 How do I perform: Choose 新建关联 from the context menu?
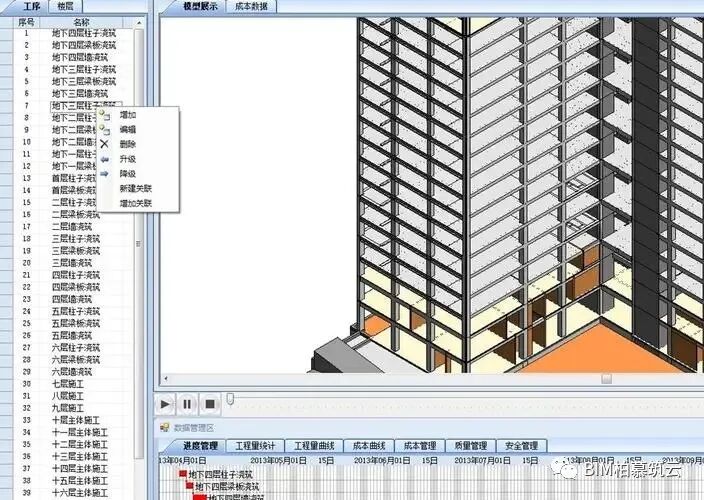136,189
